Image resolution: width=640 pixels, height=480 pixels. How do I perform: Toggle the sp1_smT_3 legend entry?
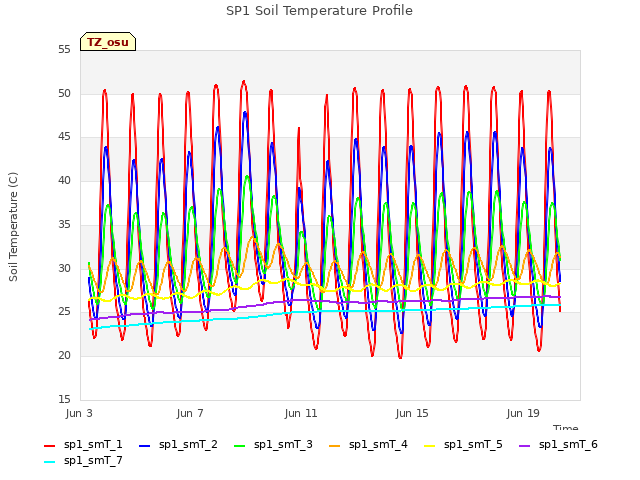(273, 445)
